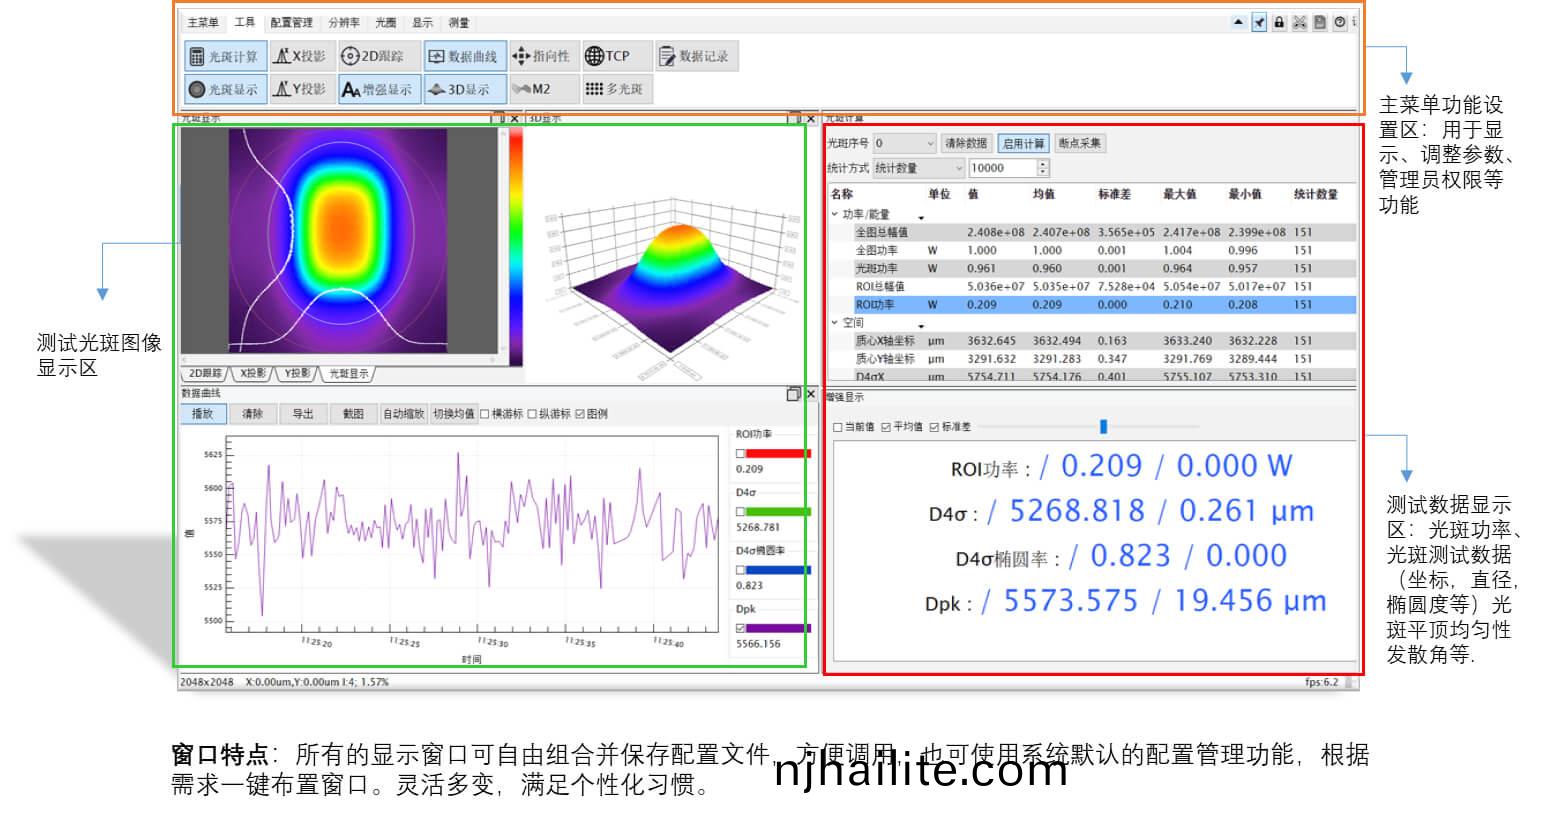Check the 当前值 current value checkbox

(838, 427)
